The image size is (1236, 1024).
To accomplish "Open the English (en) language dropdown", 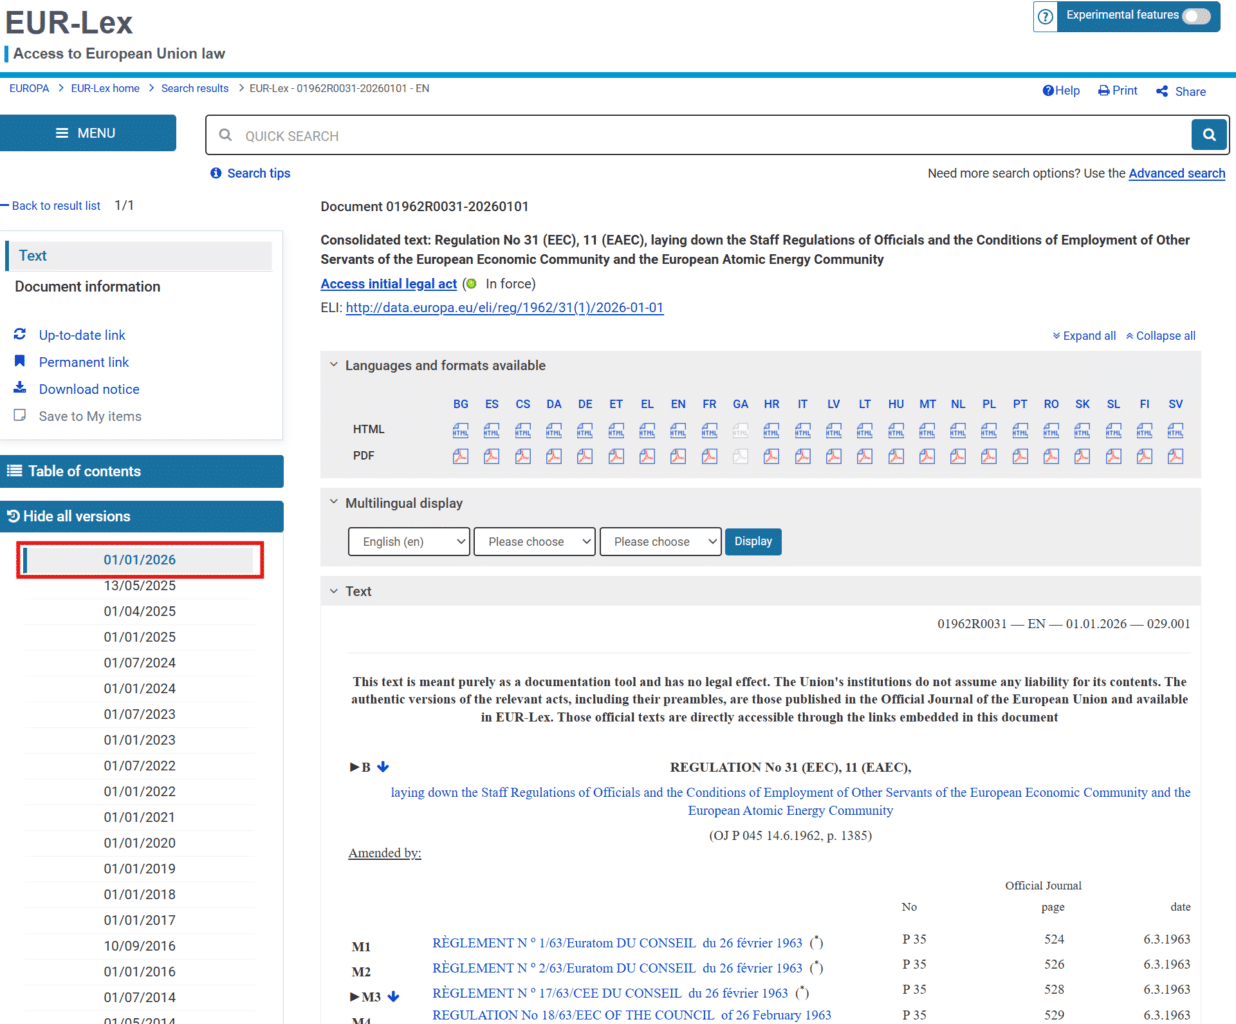I will coord(408,541).
